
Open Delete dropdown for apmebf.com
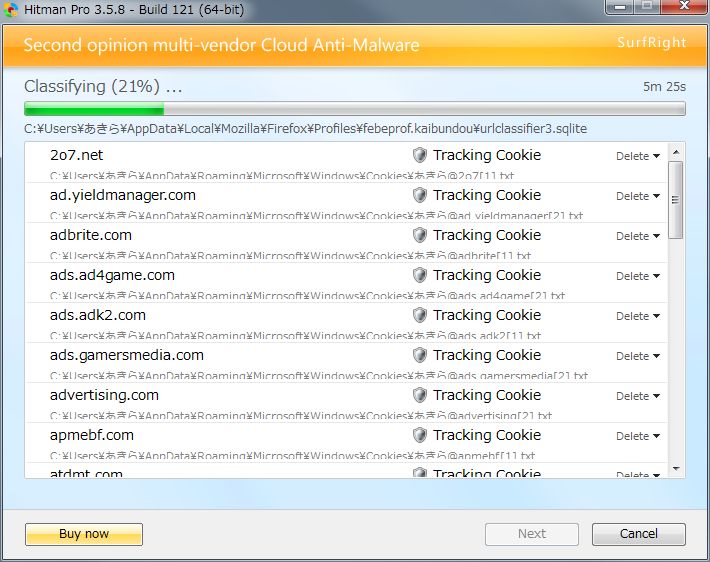[638, 436]
